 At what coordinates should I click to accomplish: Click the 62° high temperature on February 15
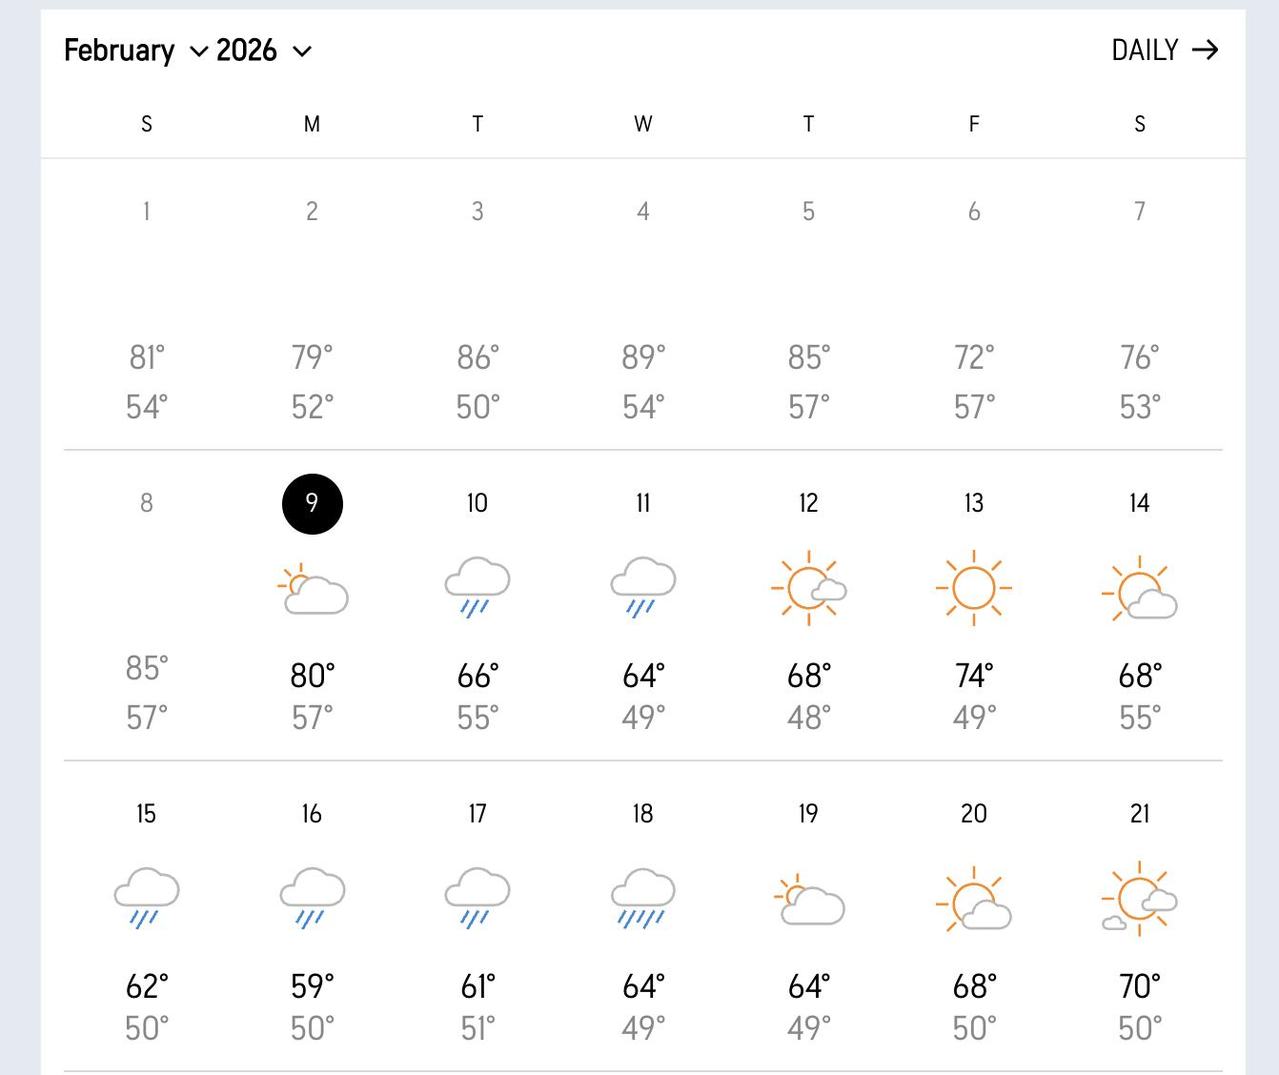click(146, 987)
